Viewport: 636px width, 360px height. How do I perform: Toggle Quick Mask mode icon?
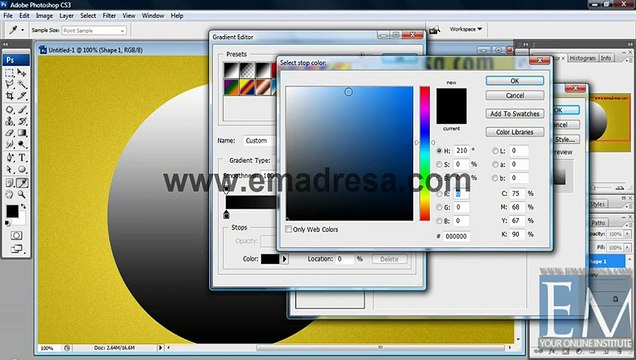[16, 236]
